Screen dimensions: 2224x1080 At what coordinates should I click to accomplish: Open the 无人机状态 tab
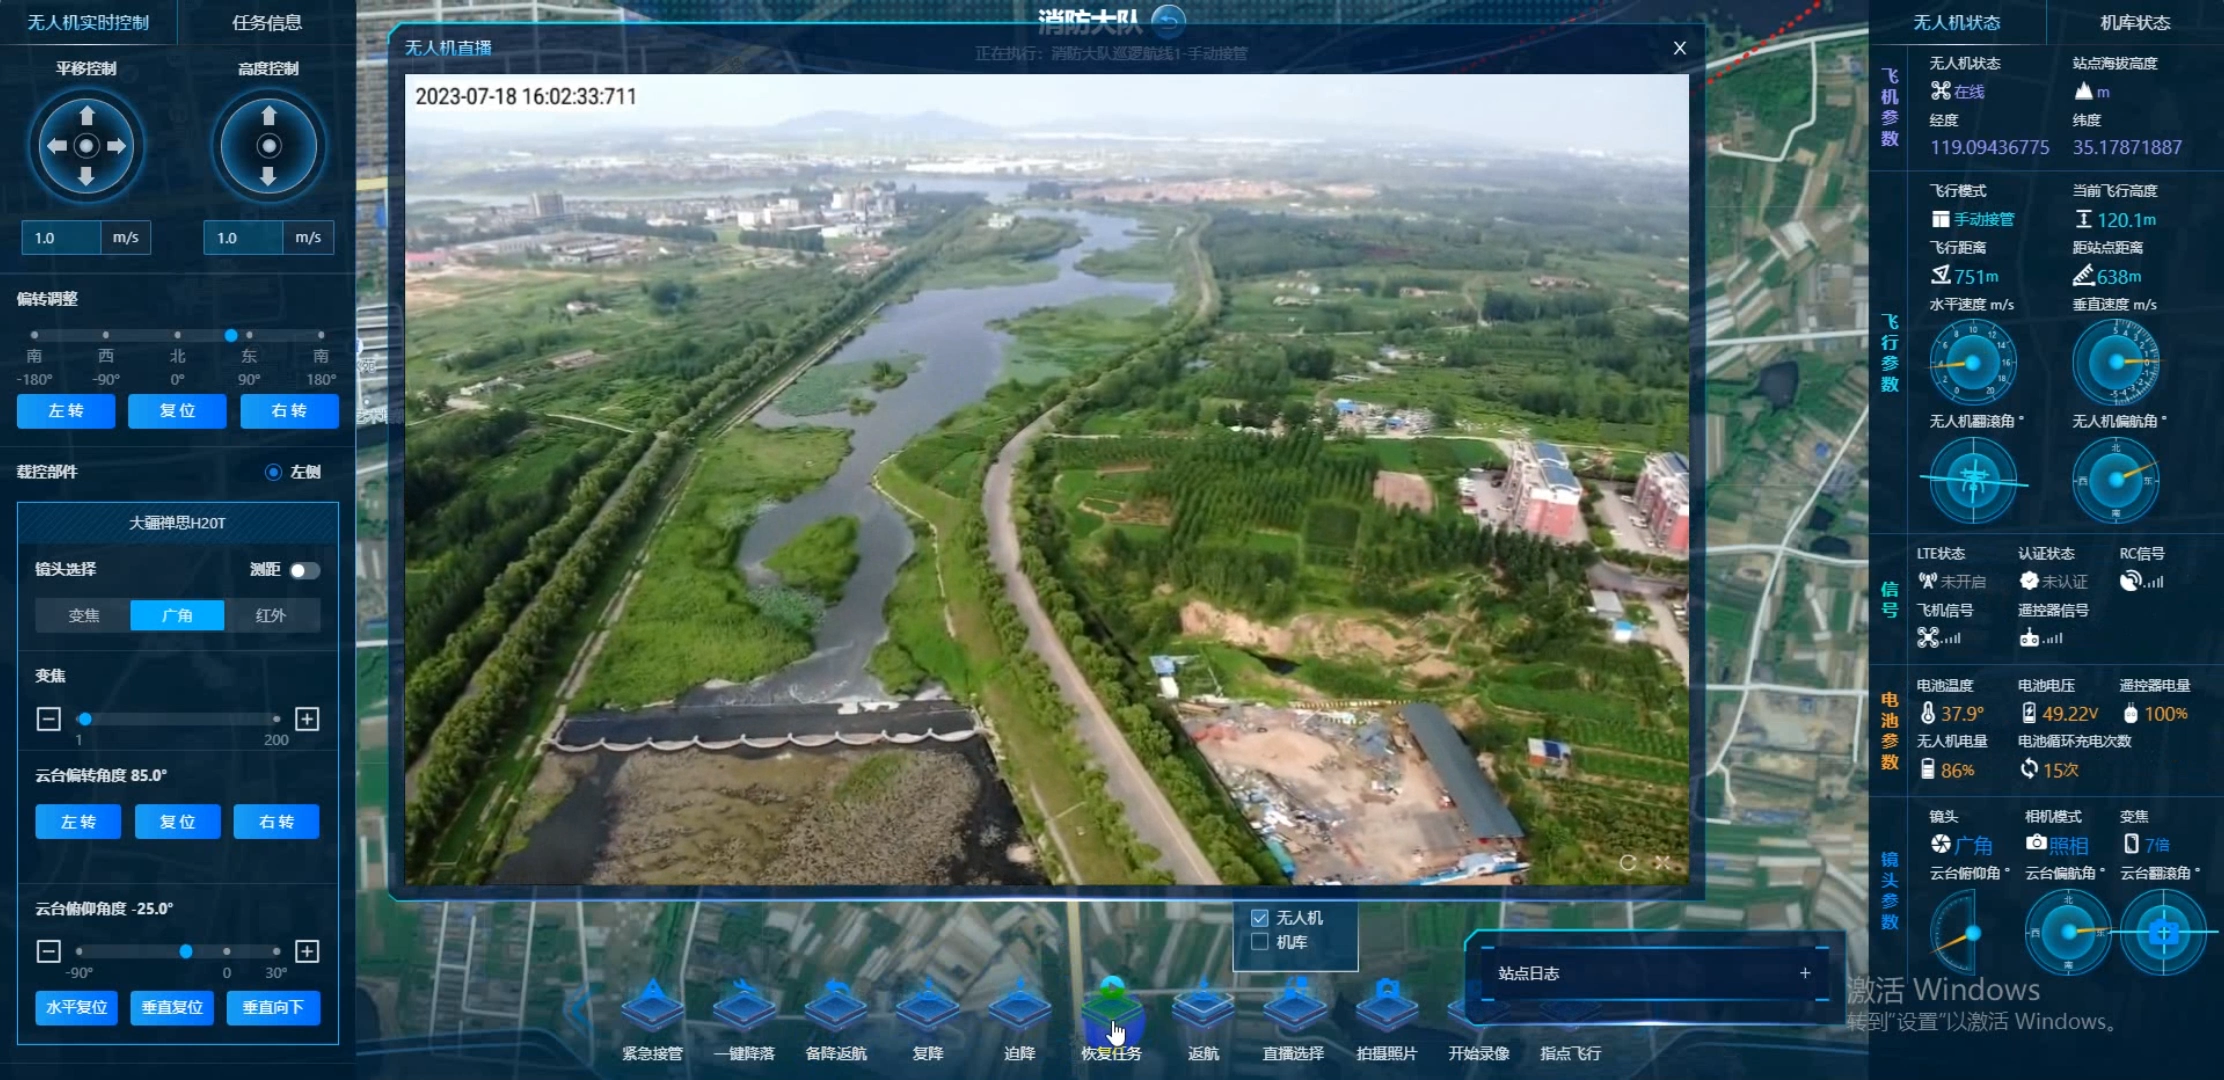click(x=1957, y=22)
